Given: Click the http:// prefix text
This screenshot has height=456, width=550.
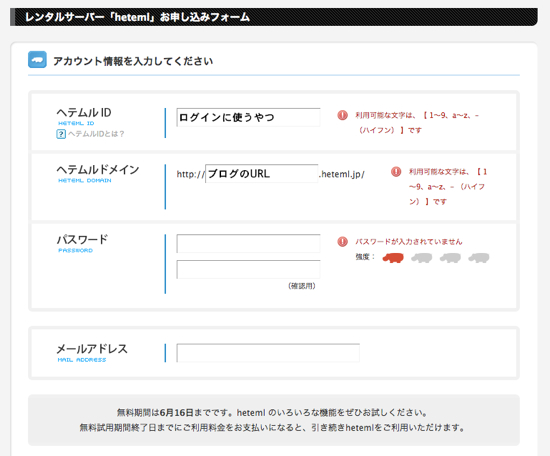Looking at the screenshot, I should [x=190, y=174].
